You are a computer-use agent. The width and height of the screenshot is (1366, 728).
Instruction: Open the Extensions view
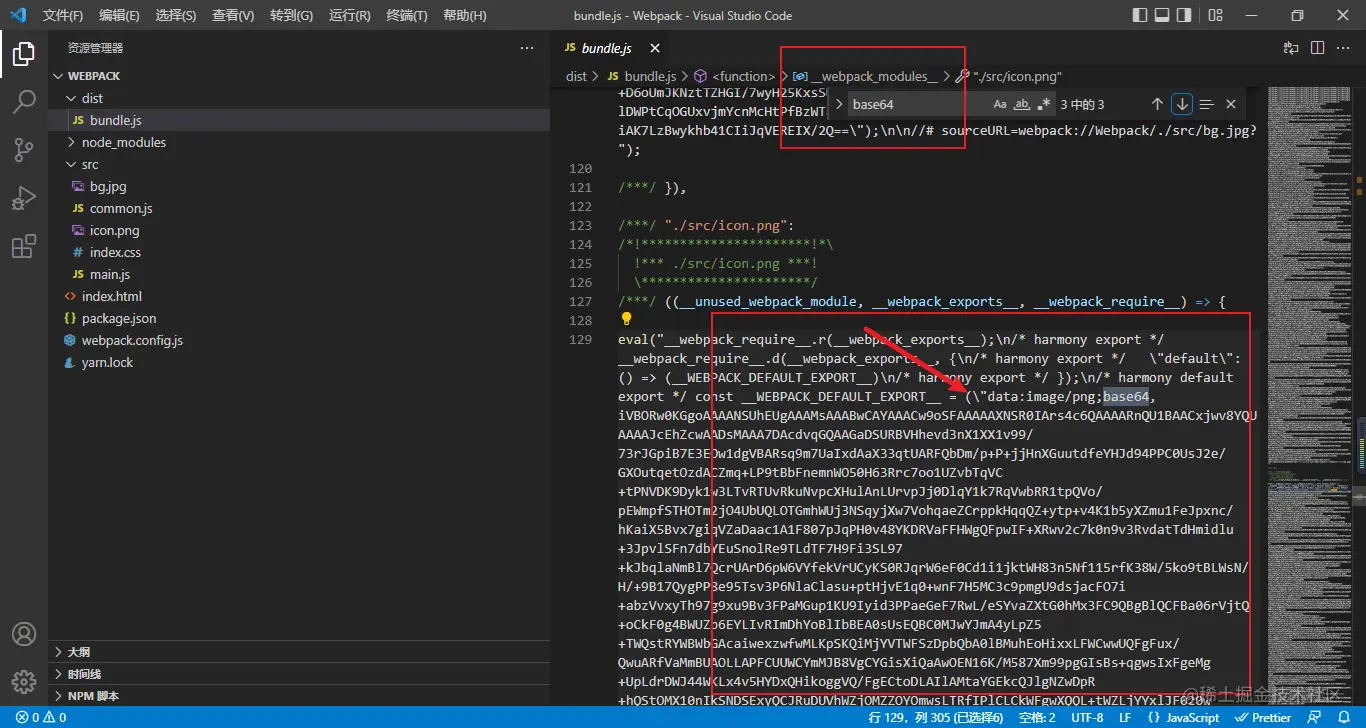(x=24, y=246)
